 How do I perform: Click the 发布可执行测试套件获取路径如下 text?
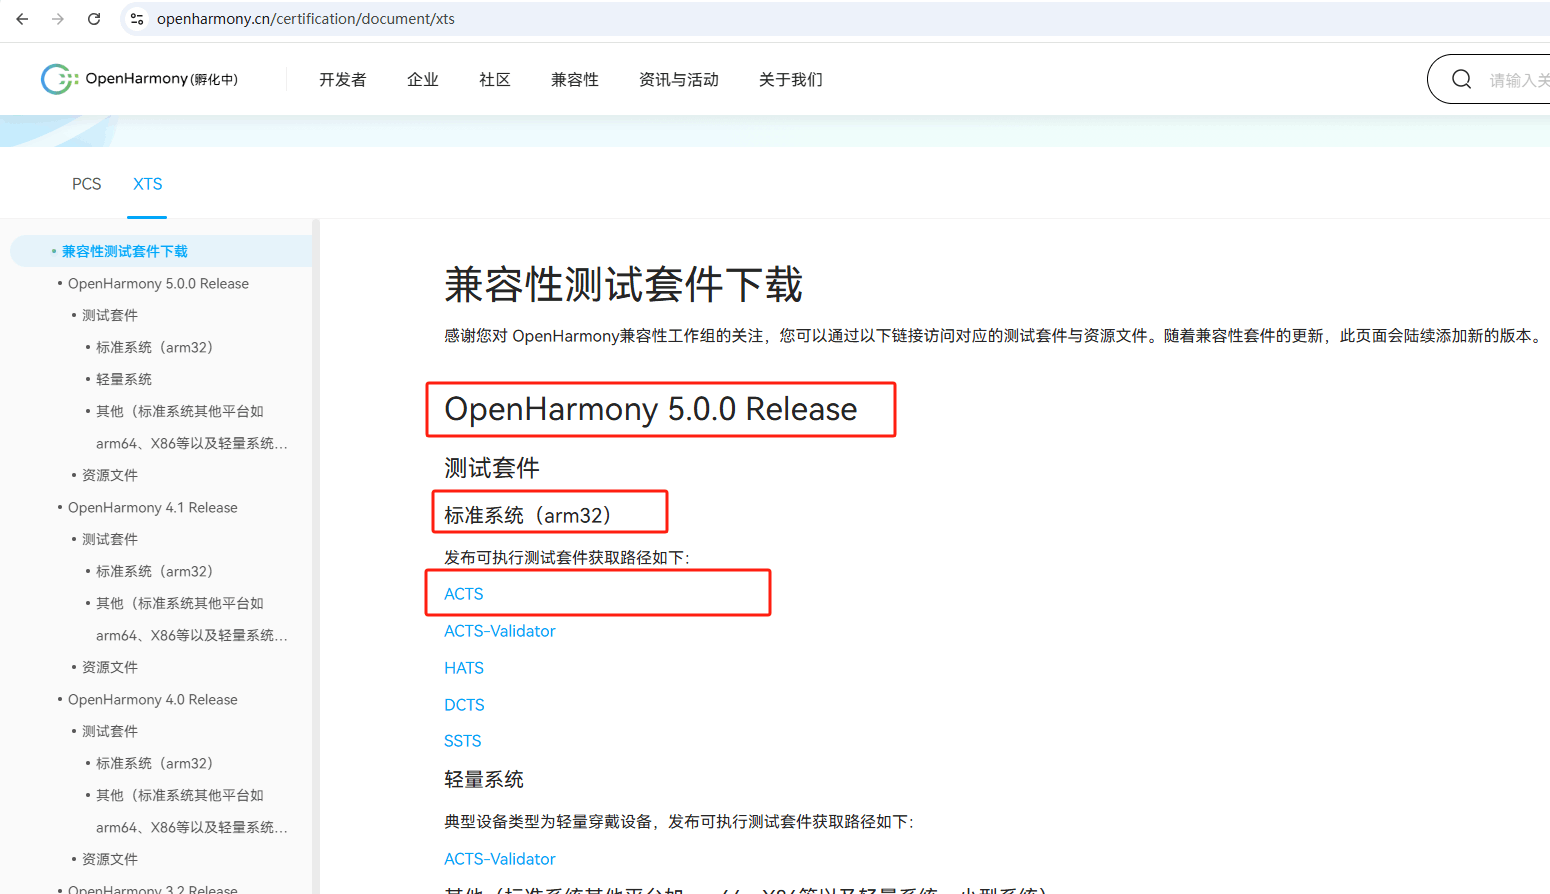point(567,558)
